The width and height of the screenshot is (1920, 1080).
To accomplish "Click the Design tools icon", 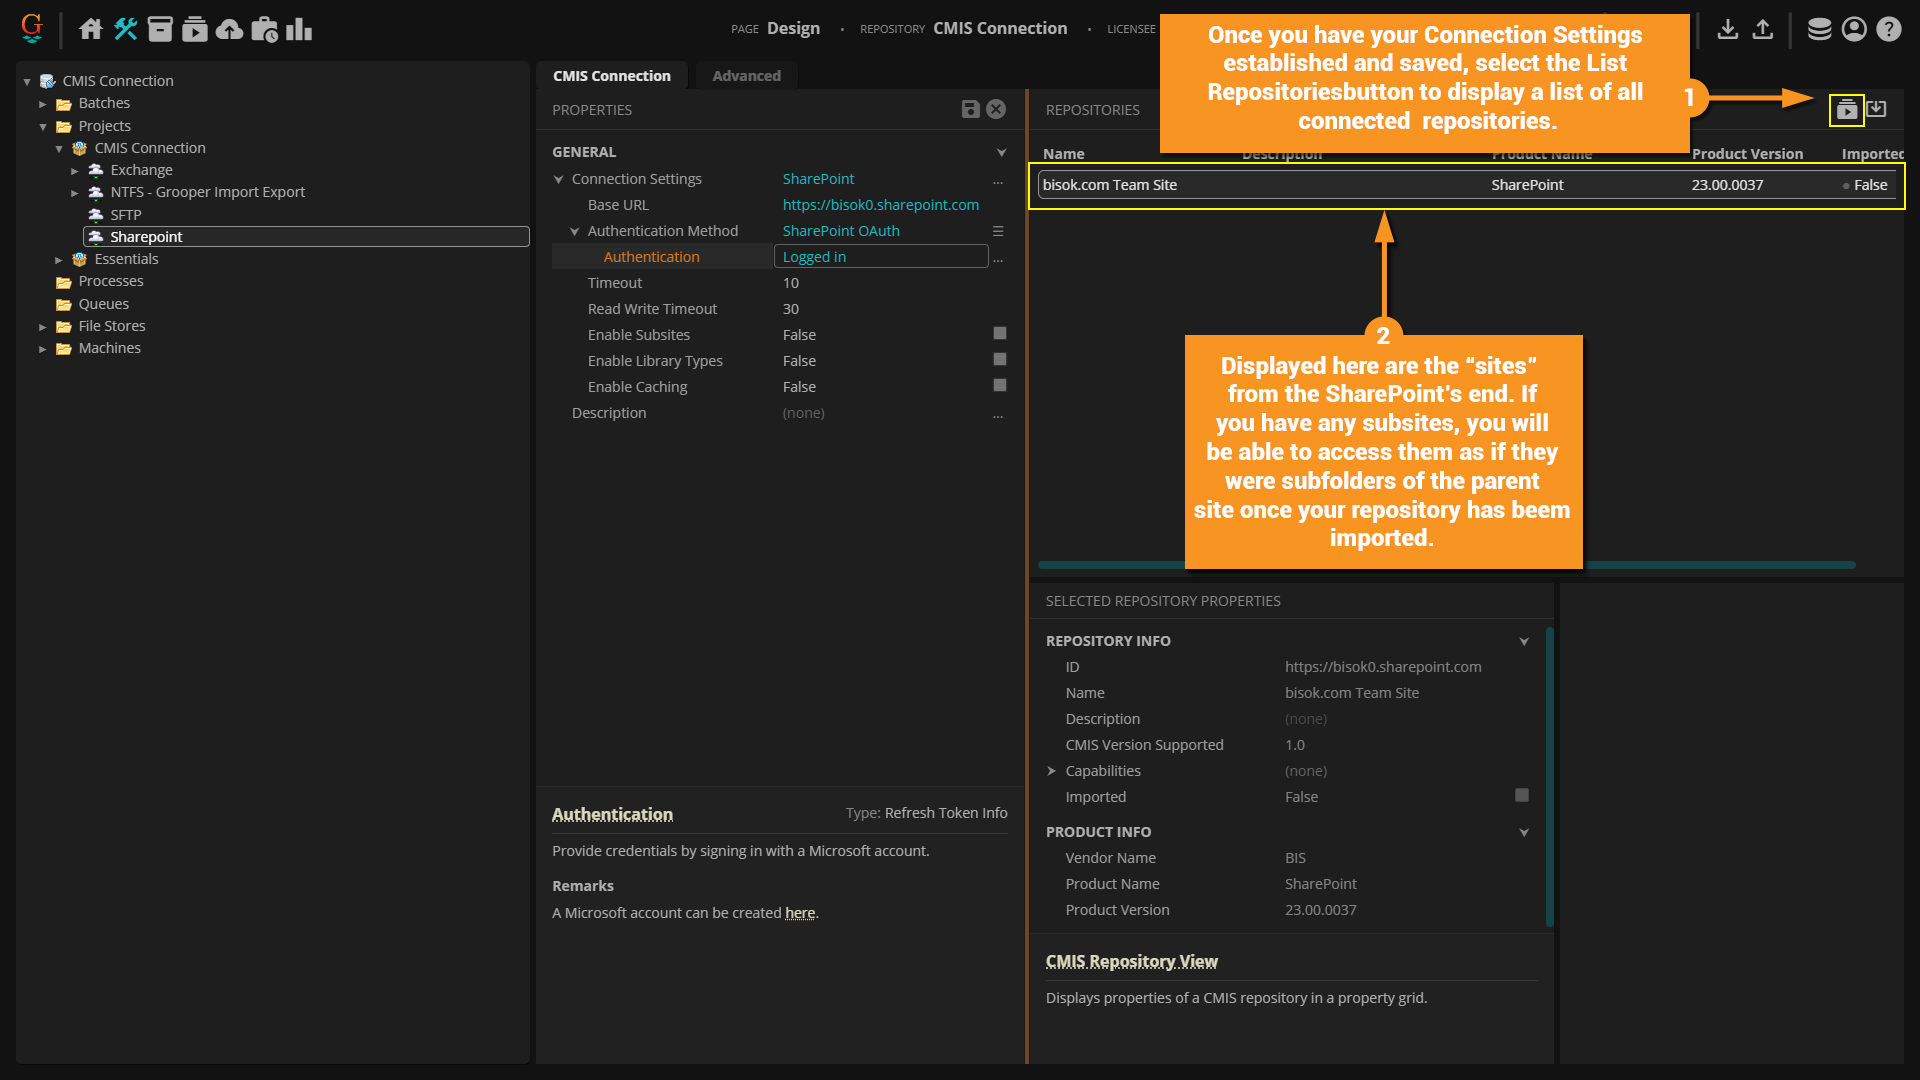I will point(125,29).
